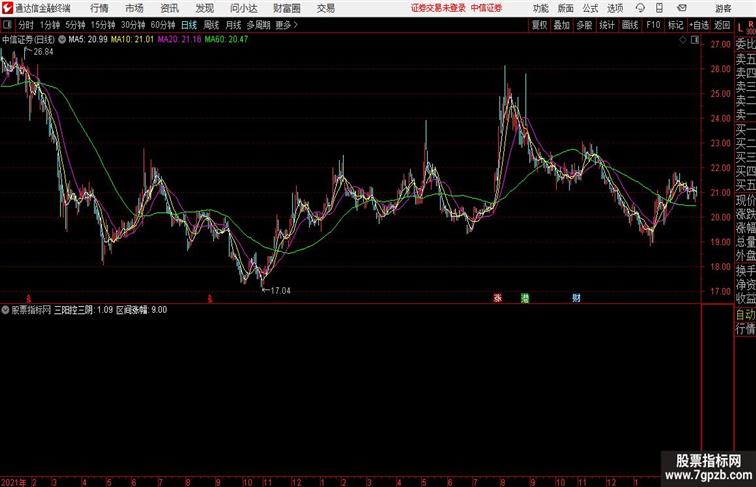Click the 返回 back button

click(722, 25)
